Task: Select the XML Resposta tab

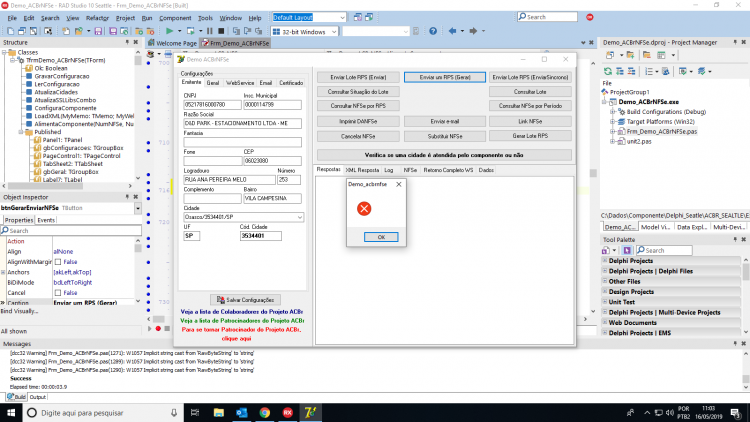Action: pyautogui.click(x=362, y=170)
